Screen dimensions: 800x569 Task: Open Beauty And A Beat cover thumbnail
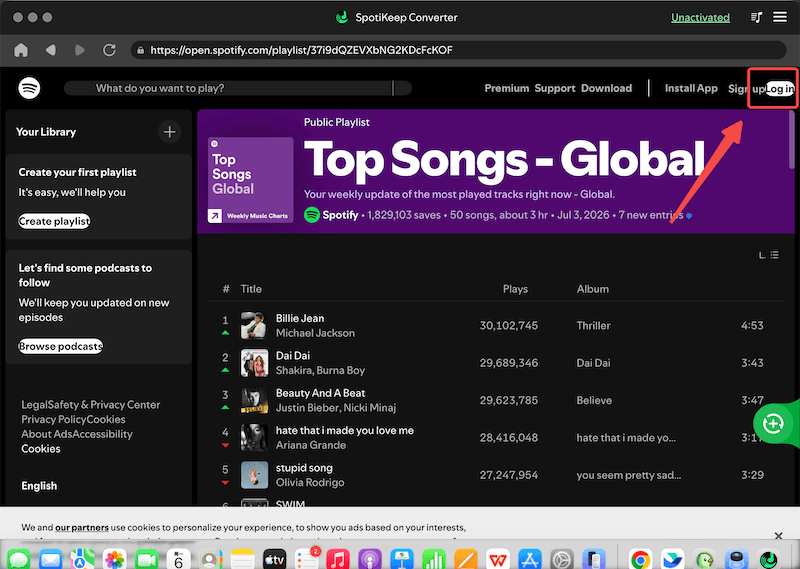[254, 400]
